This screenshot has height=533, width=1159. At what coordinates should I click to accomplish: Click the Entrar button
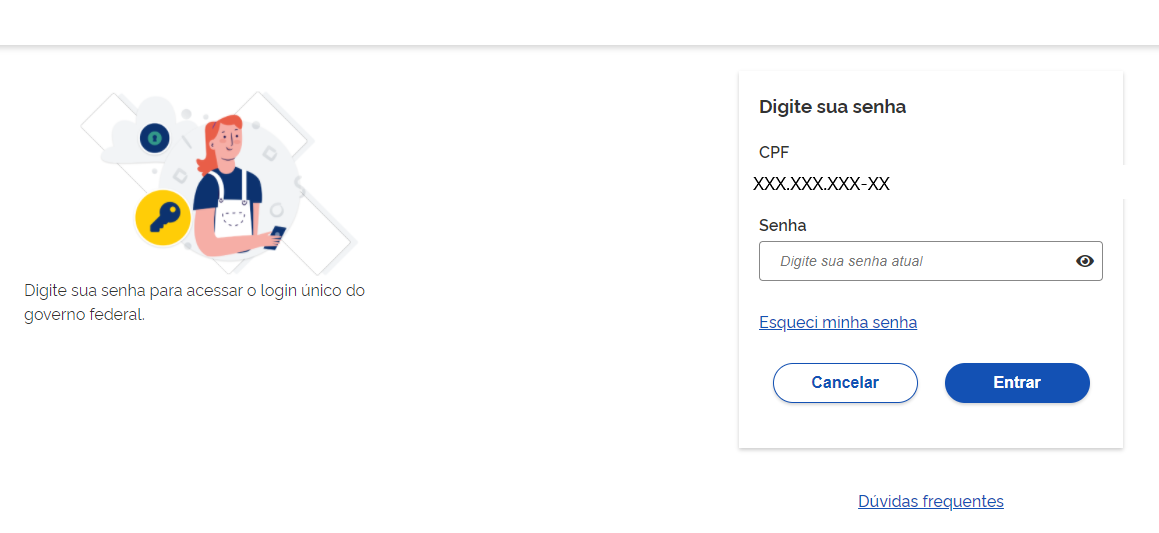[1017, 383]
